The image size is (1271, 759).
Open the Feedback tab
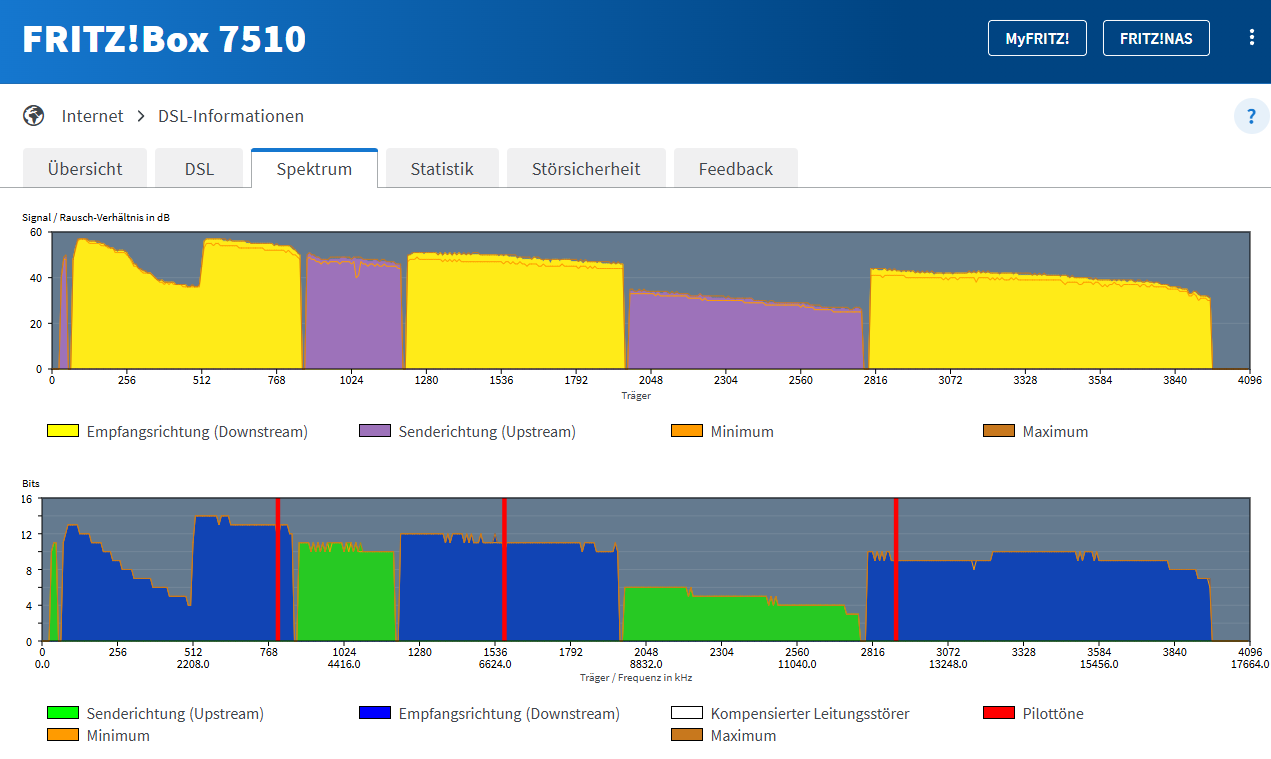pos(735,169)
